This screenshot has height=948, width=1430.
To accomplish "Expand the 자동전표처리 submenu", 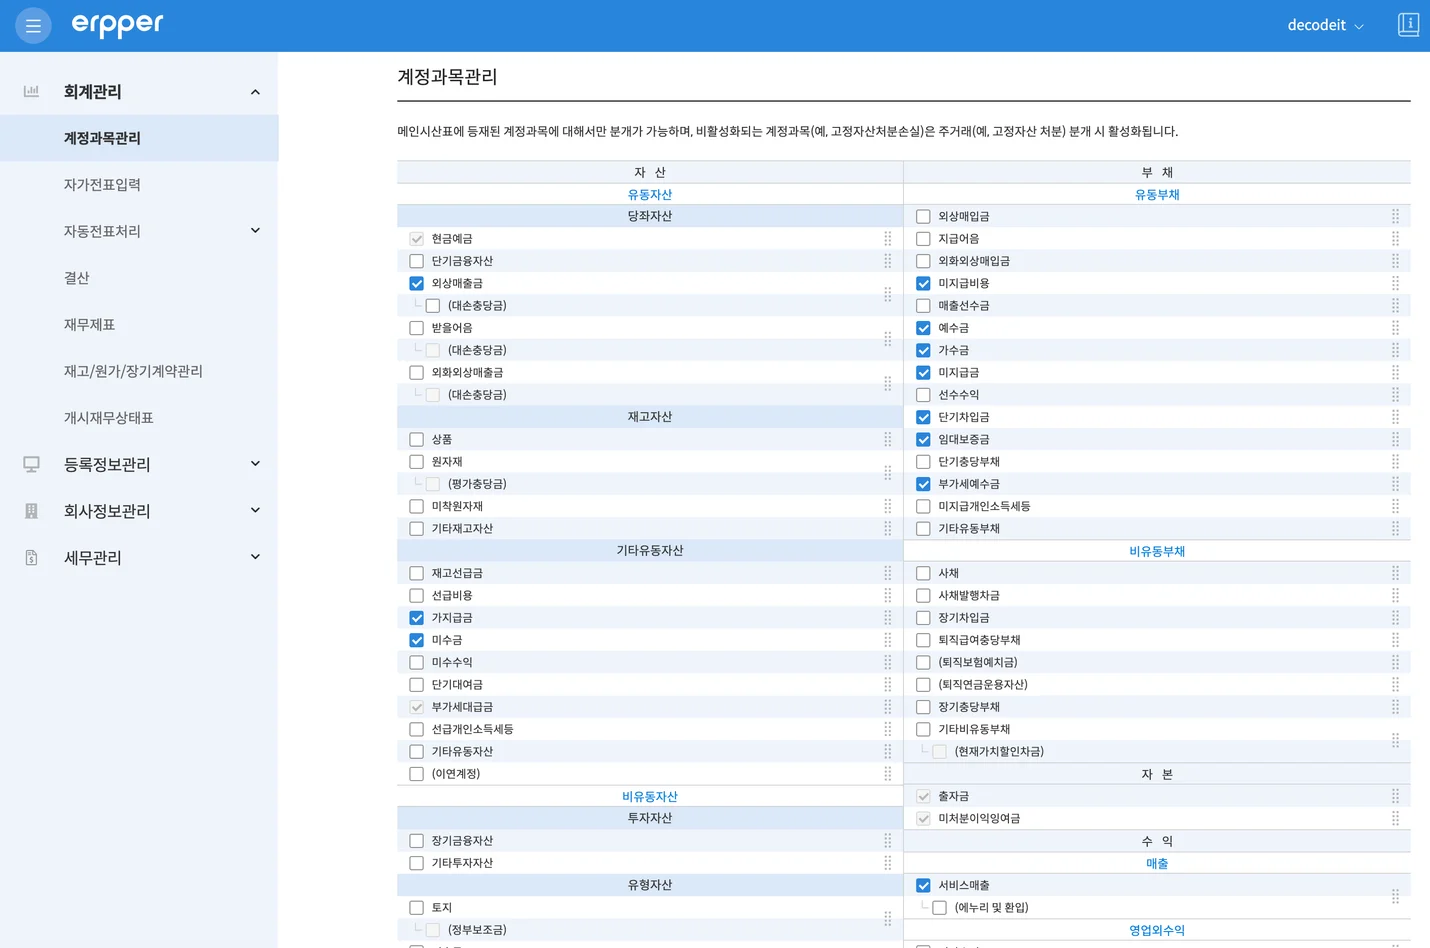I will tap(255, 231).
